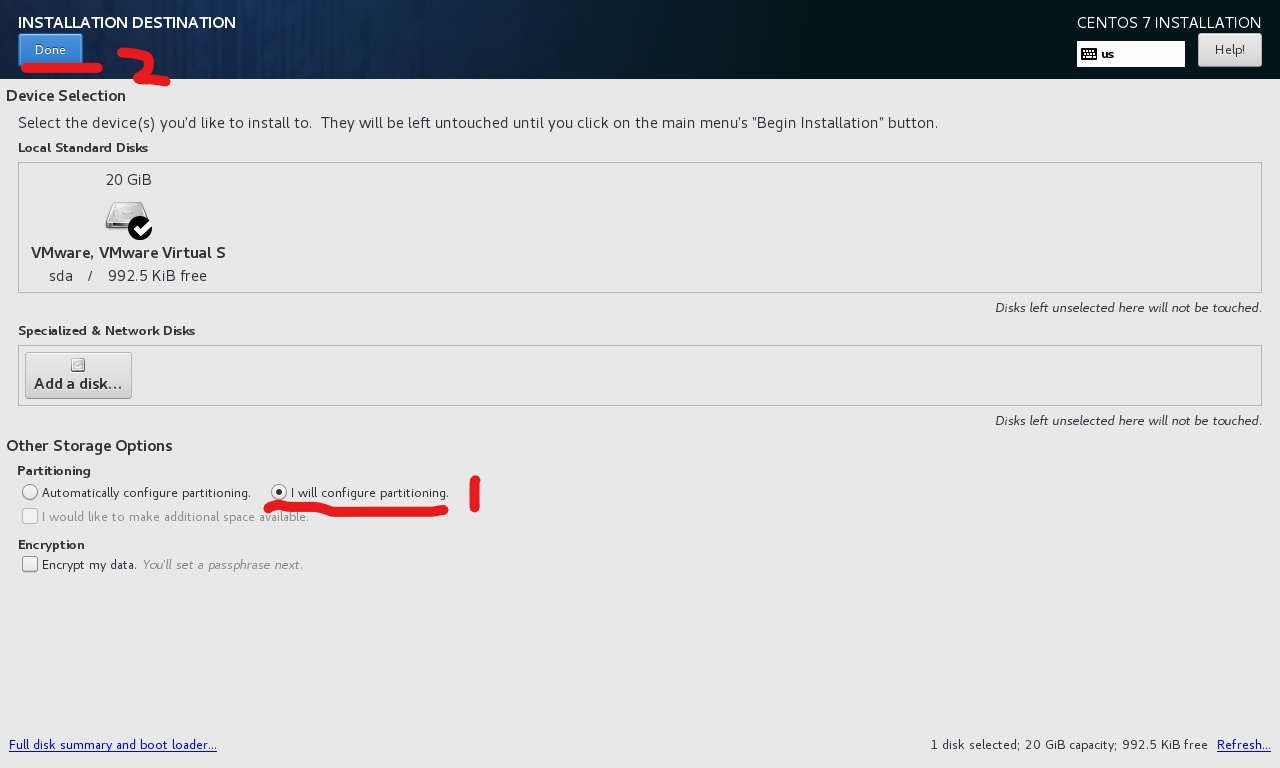Click the Partitioning section label

tap(54, 471)
